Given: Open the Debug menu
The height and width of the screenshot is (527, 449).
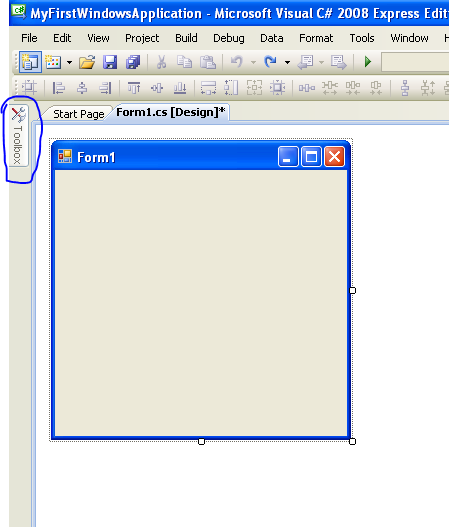Looking at the screenshot, I should coord(229,38).
